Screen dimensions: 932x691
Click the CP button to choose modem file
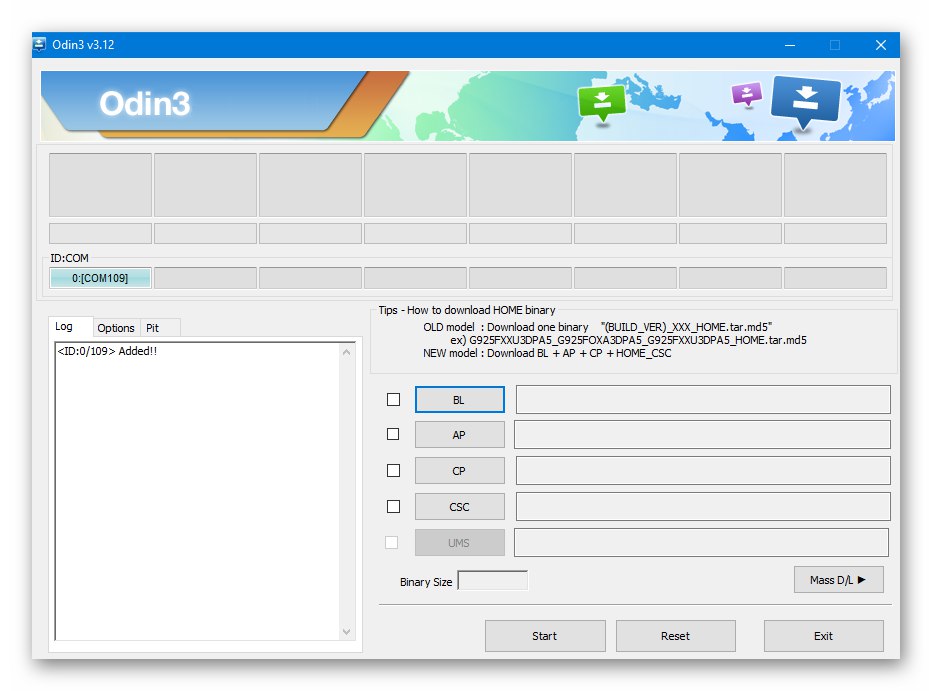click(459, 471)
